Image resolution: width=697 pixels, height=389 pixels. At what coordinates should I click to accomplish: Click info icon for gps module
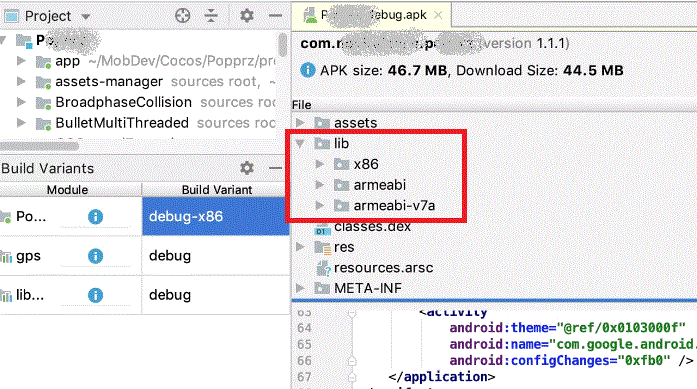pyautogui.click(x=95, y=256)
